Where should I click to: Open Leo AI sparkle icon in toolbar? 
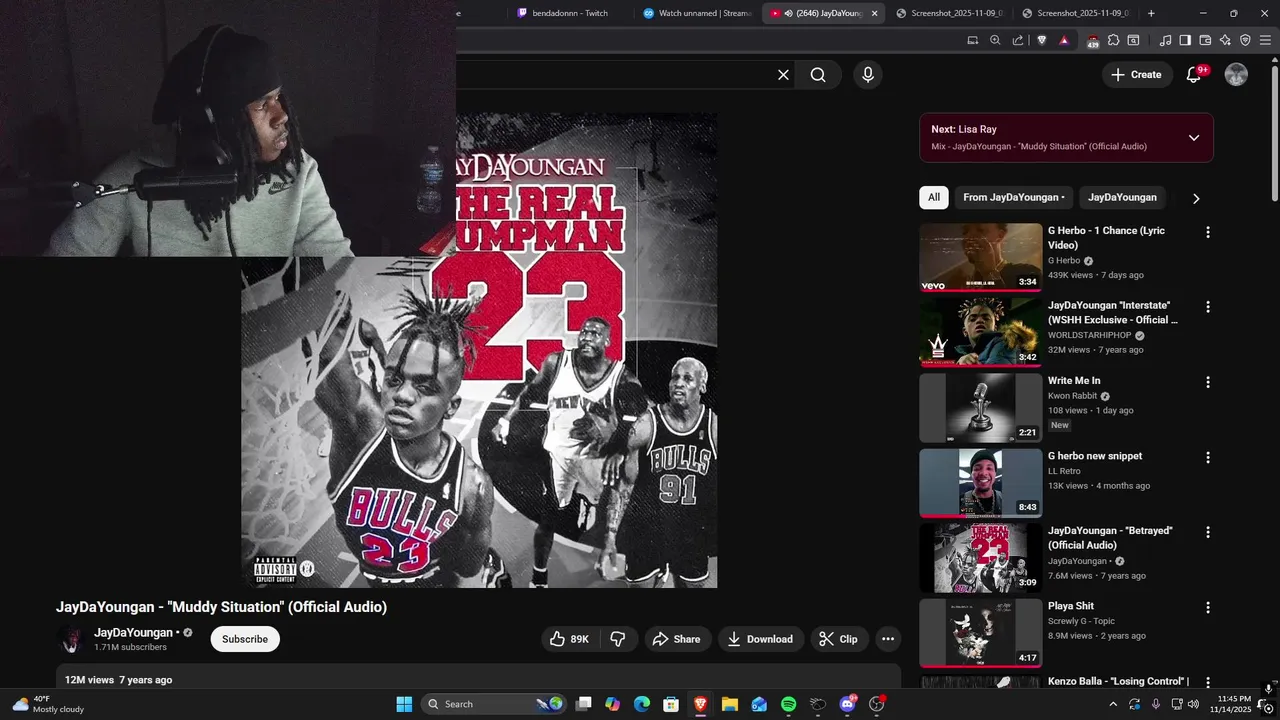[x=1225, y=40]
